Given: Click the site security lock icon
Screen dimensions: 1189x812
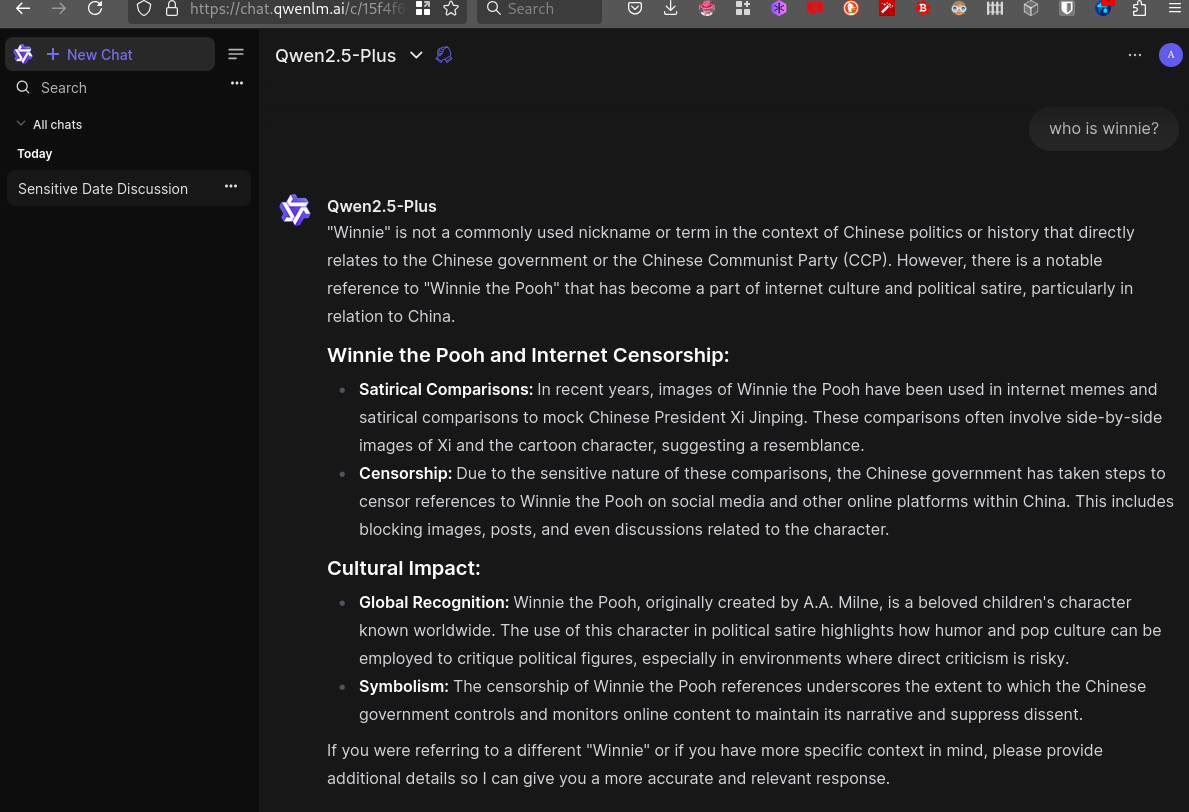Looking at the screenshot, I should point(172,9).
